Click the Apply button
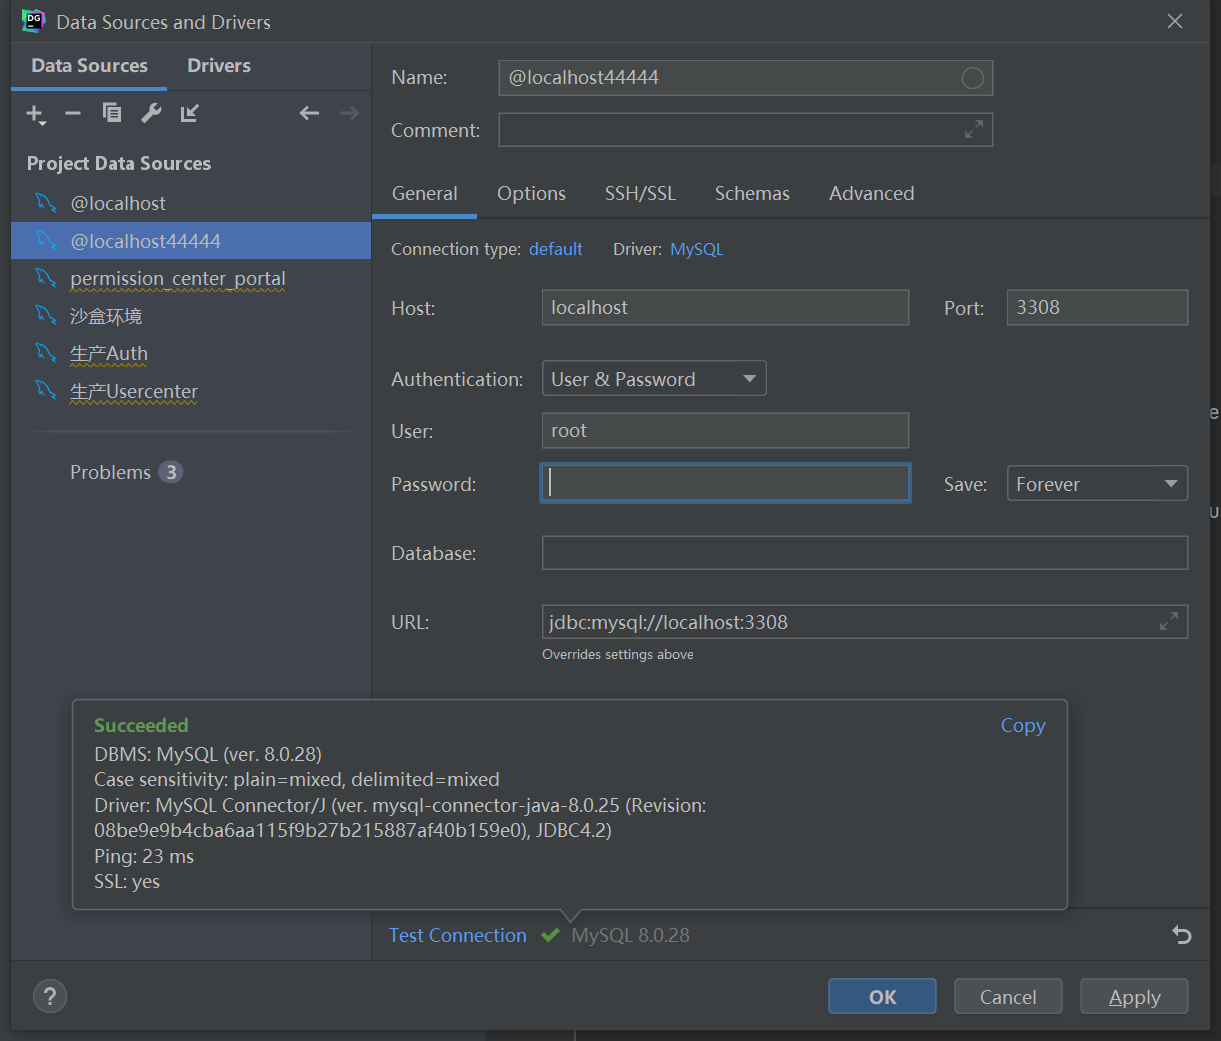 pos(1134,997)
